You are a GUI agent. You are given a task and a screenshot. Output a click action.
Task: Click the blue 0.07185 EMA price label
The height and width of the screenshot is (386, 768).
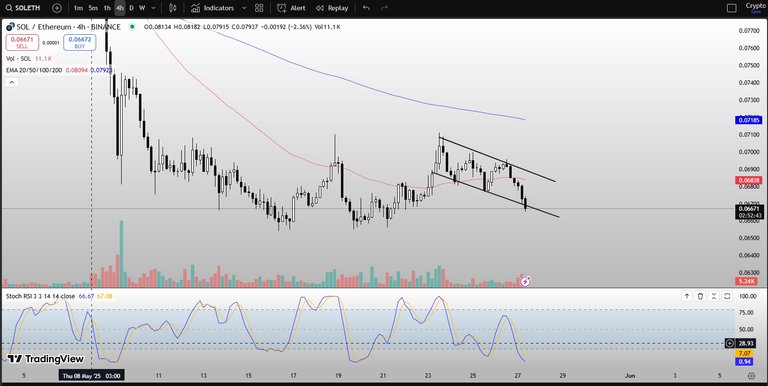748,120
